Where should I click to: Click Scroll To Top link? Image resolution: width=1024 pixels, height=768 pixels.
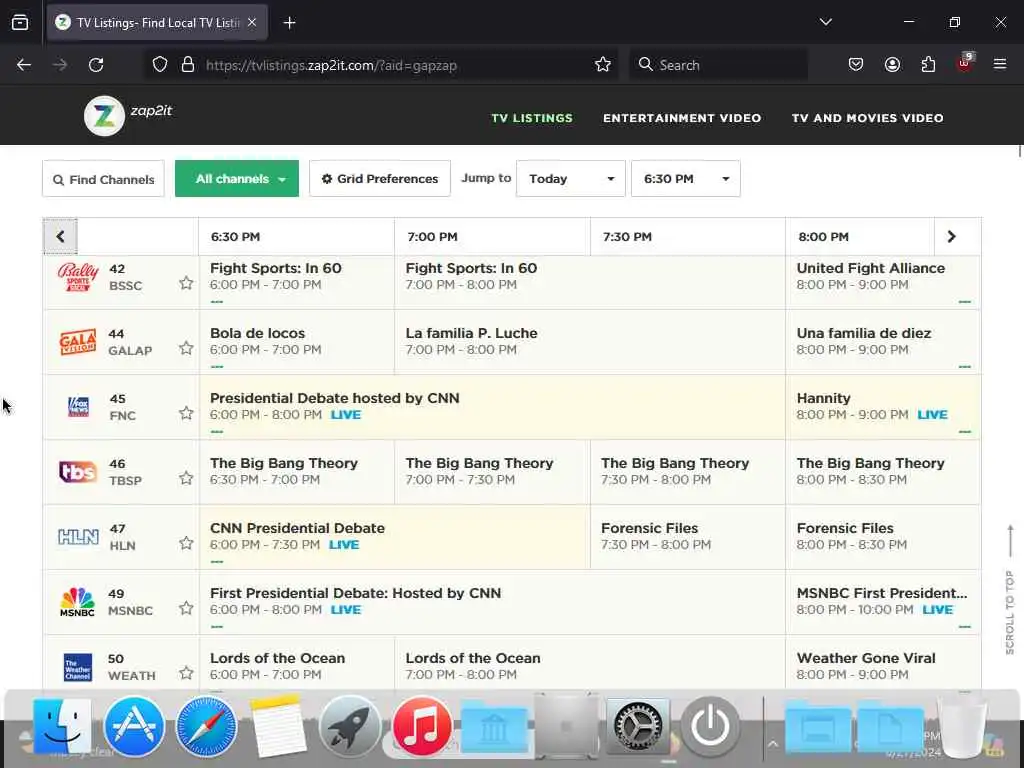tap(1010, 590)
